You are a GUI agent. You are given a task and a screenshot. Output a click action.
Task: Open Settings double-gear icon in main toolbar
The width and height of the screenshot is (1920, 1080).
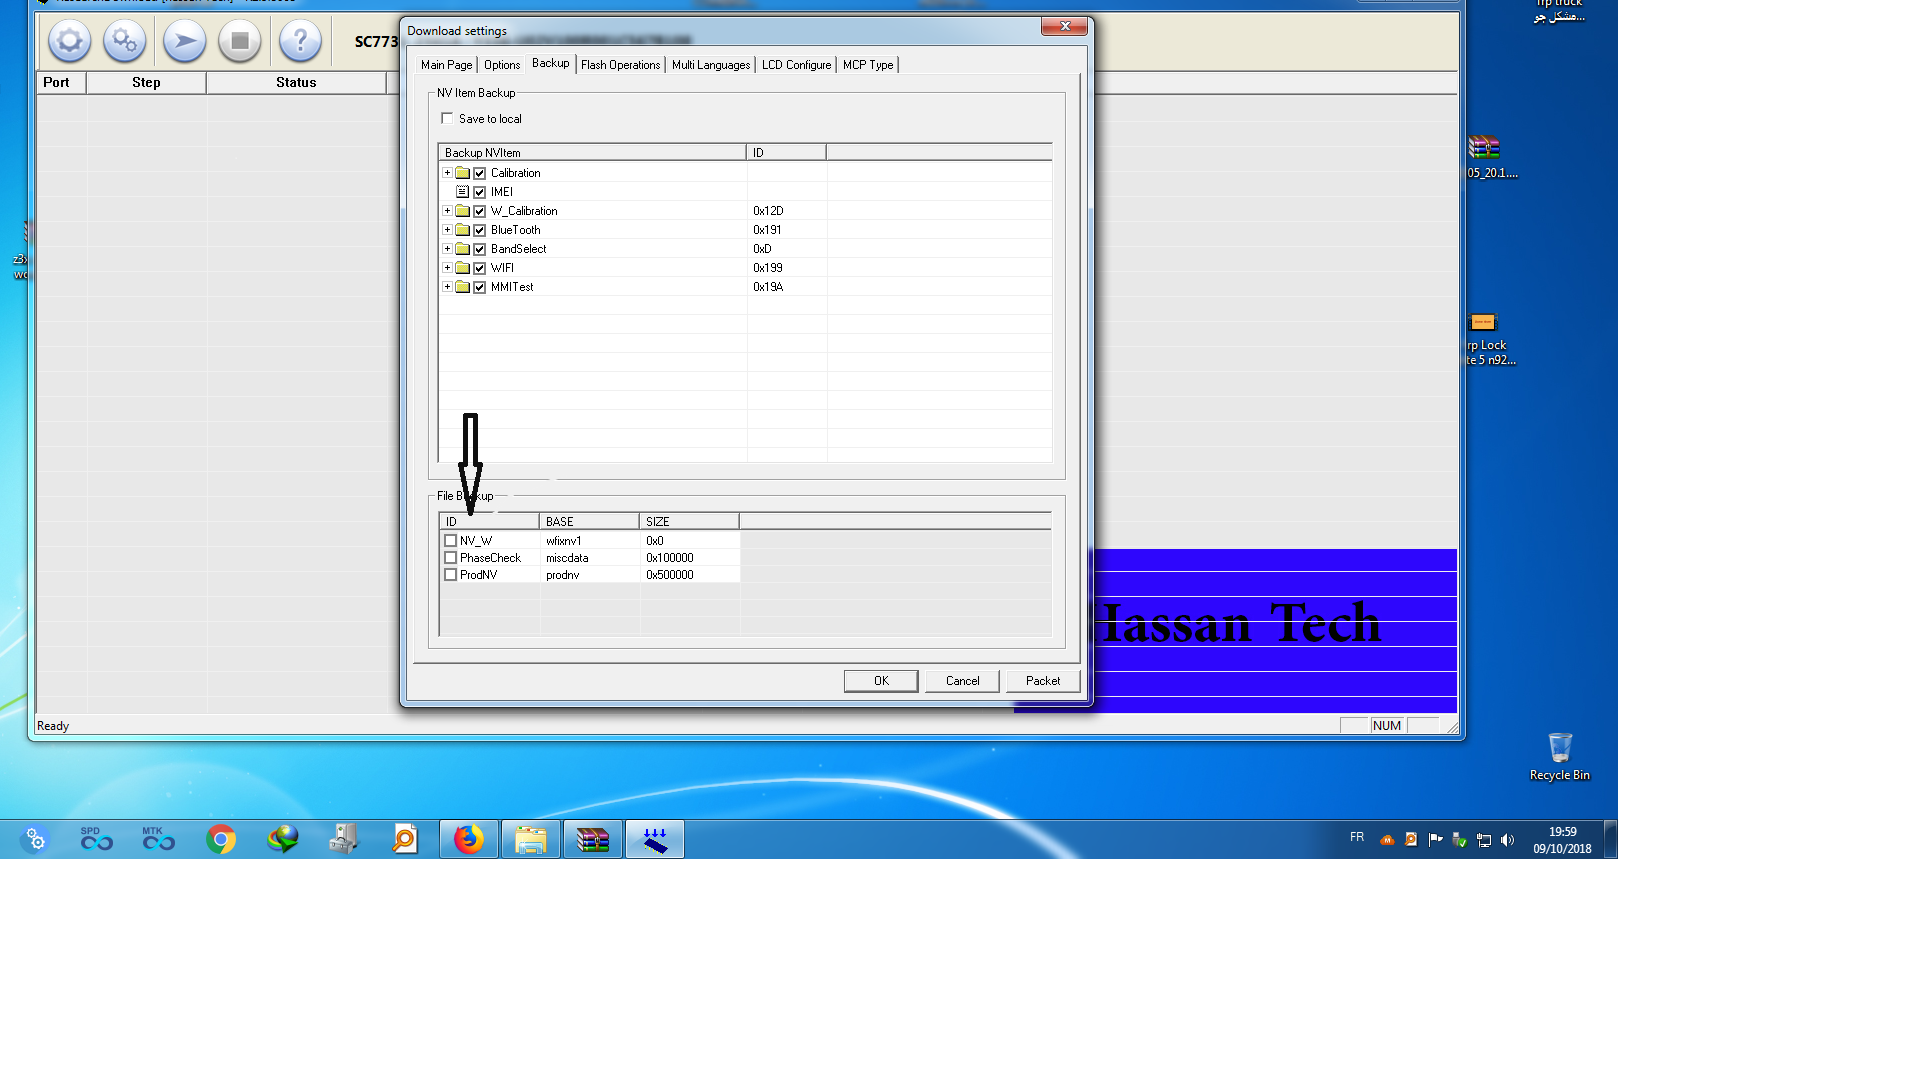(124, 41)
